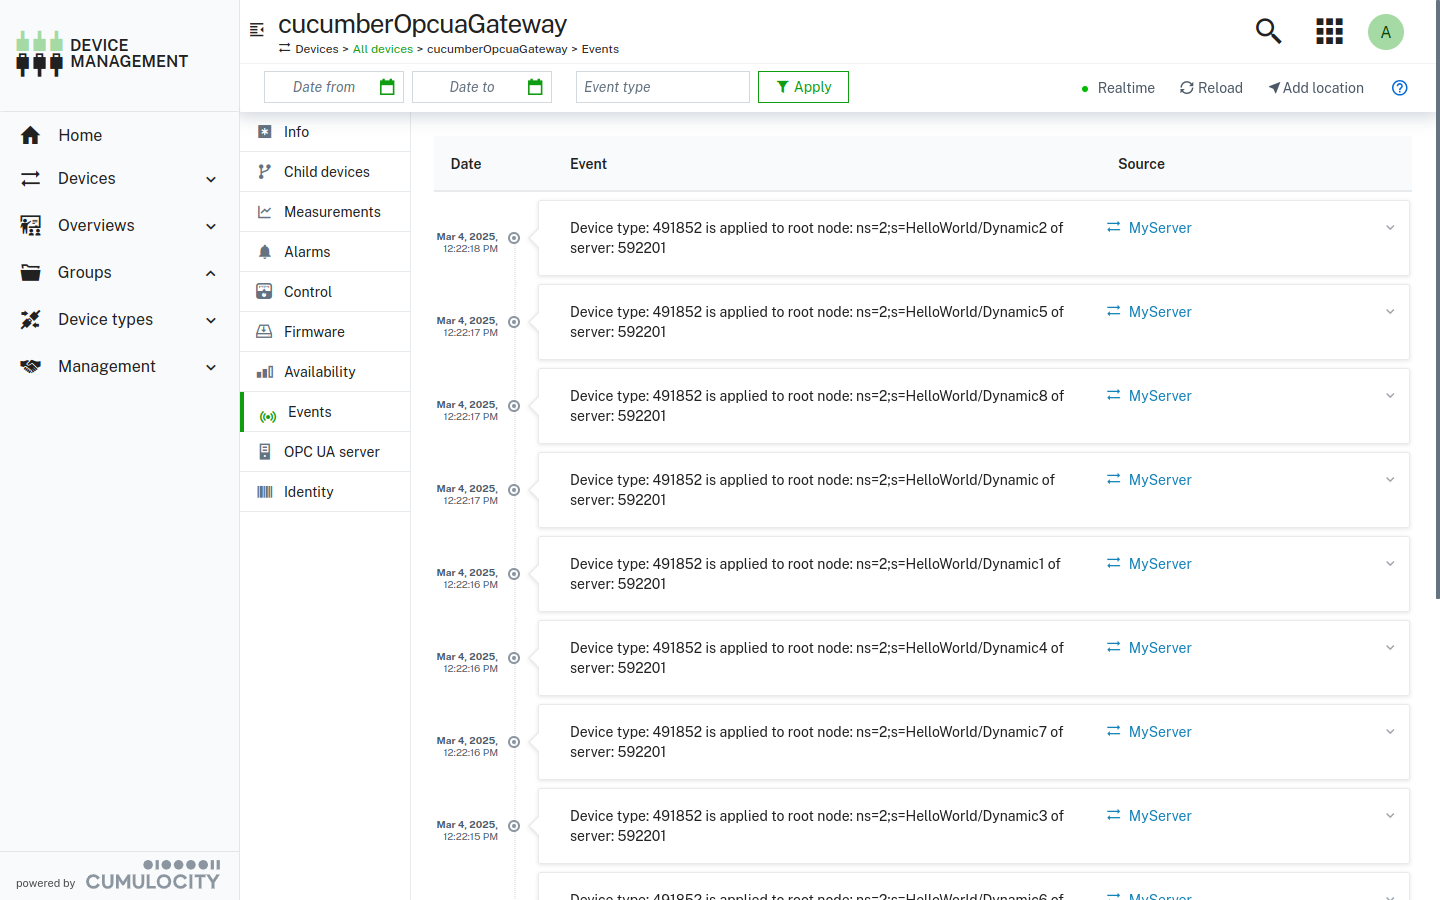Expand the Dynamic8 event row details
The image size is (1440, 900).
pos(1389,396)
